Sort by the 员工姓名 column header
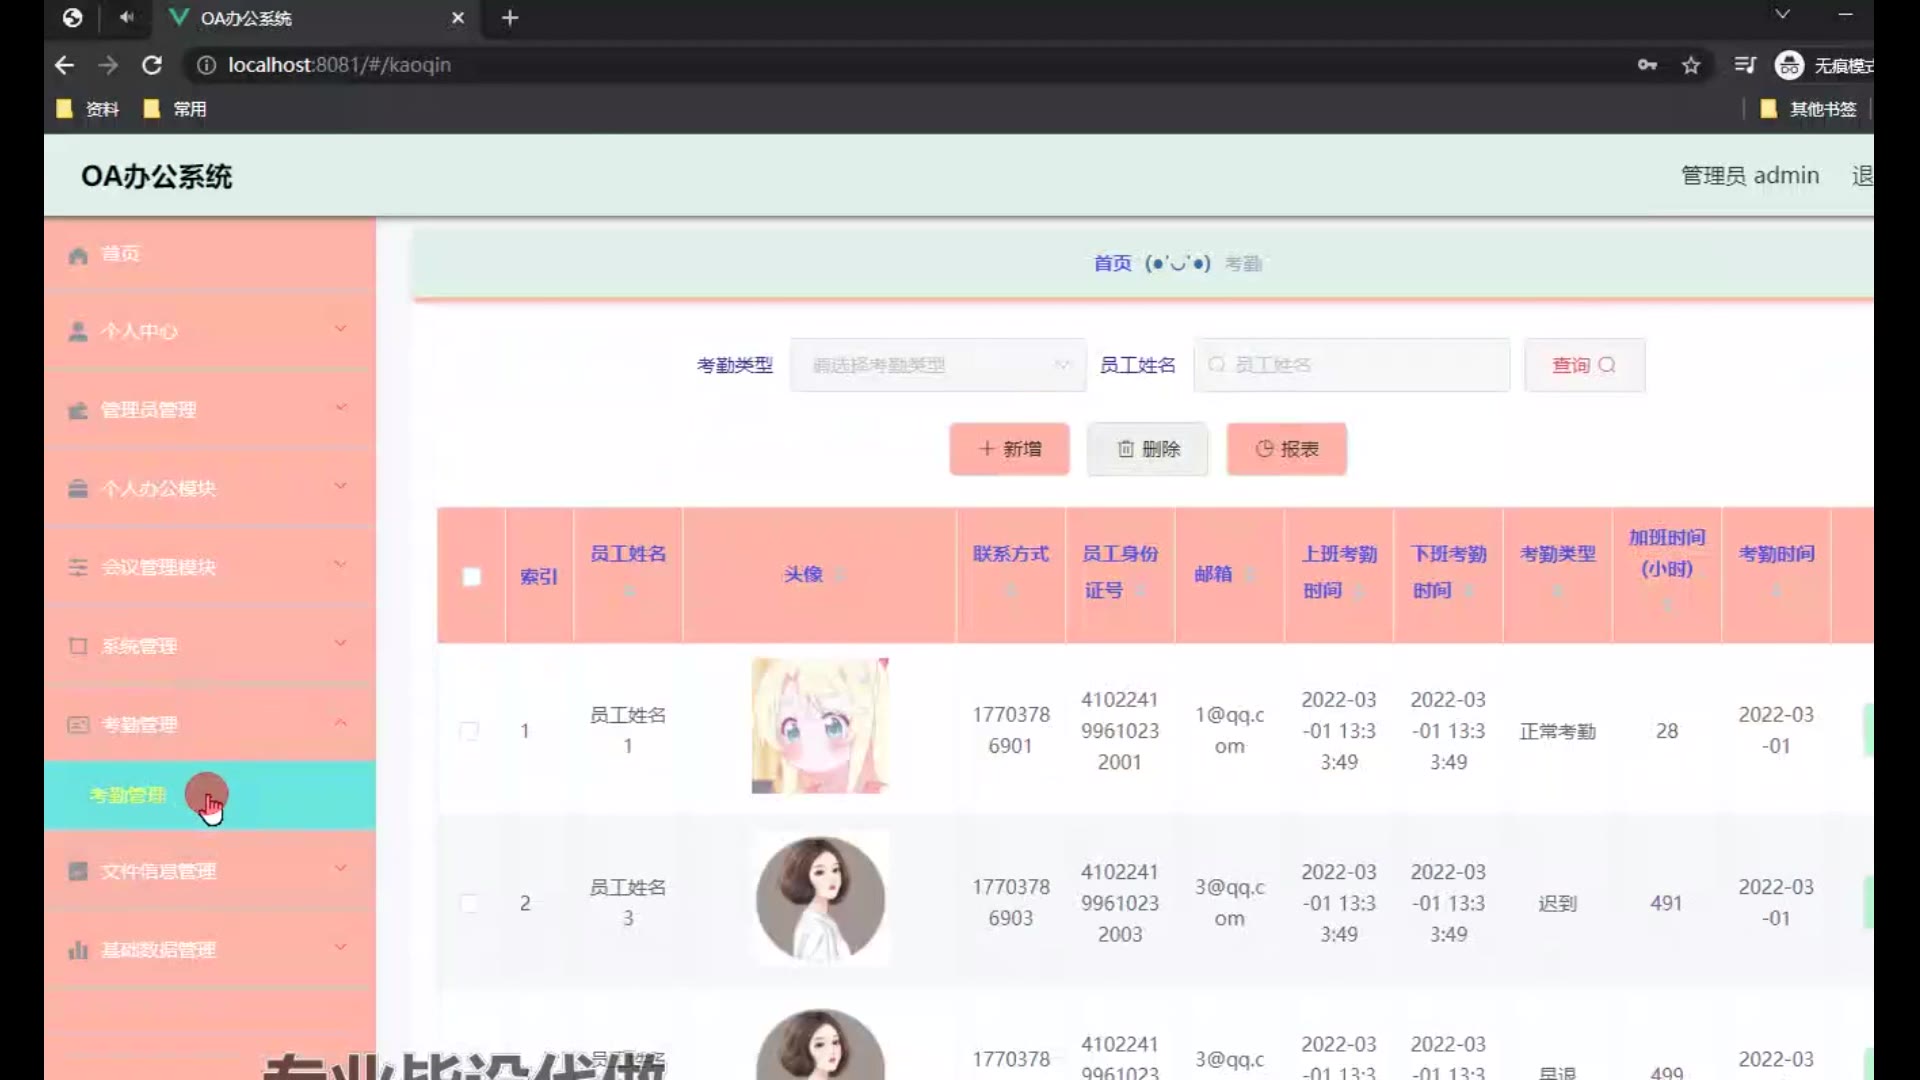The height and width of the screenshot is (1080, 1920). click(628, 573)
